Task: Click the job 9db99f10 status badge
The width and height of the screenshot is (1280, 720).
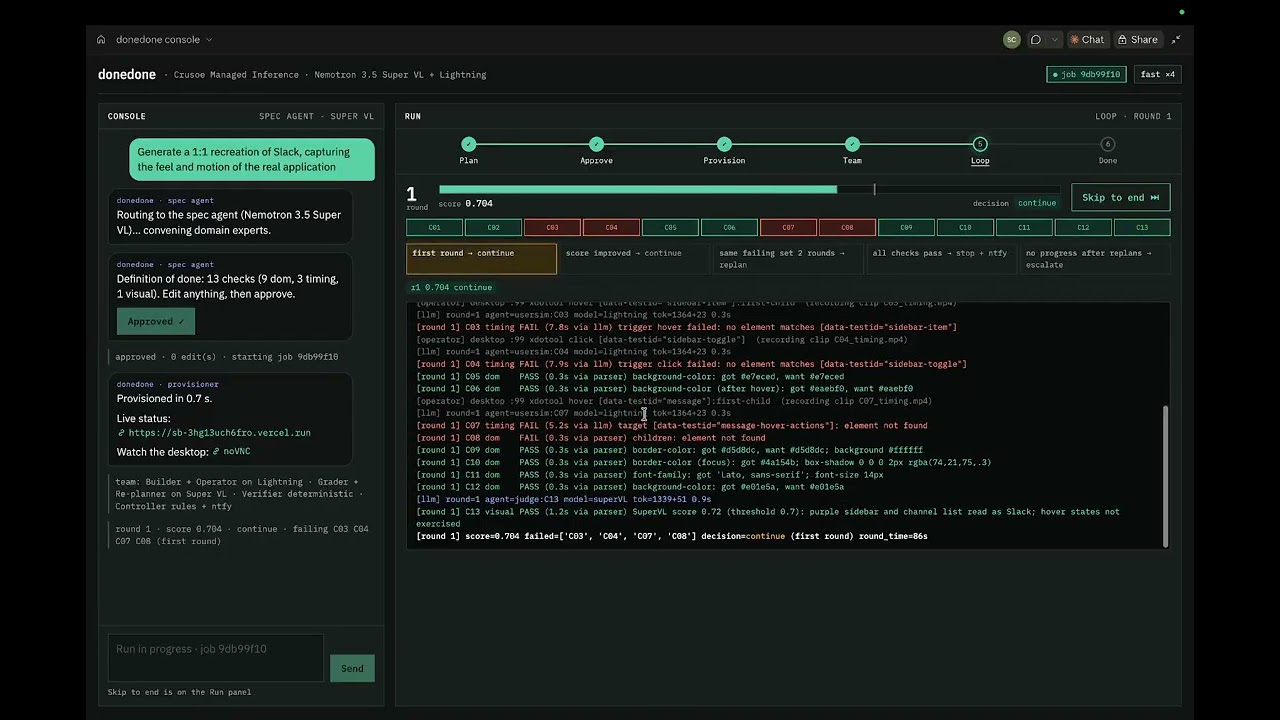Action: click(1087, 74)
